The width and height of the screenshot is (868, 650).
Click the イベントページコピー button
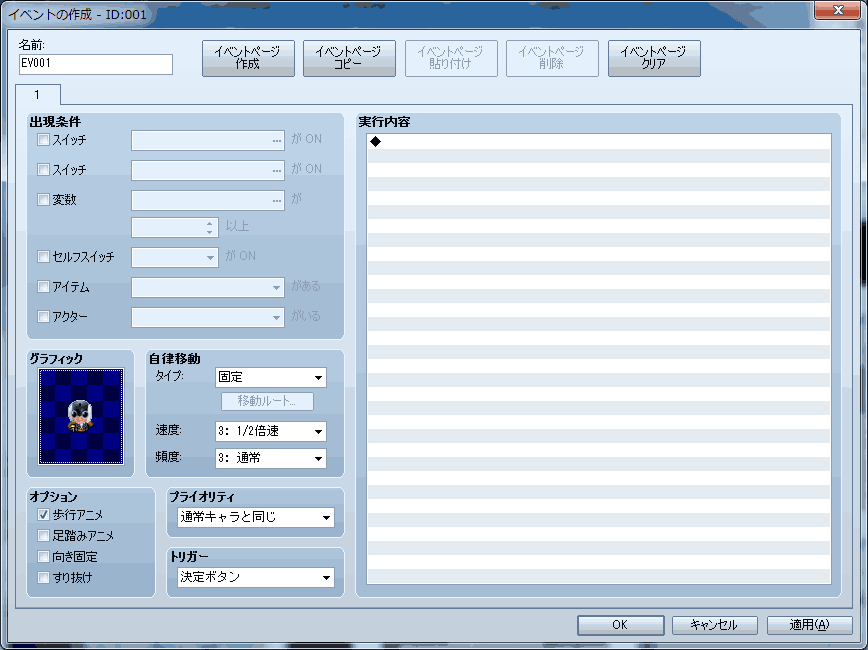(349, 58)
